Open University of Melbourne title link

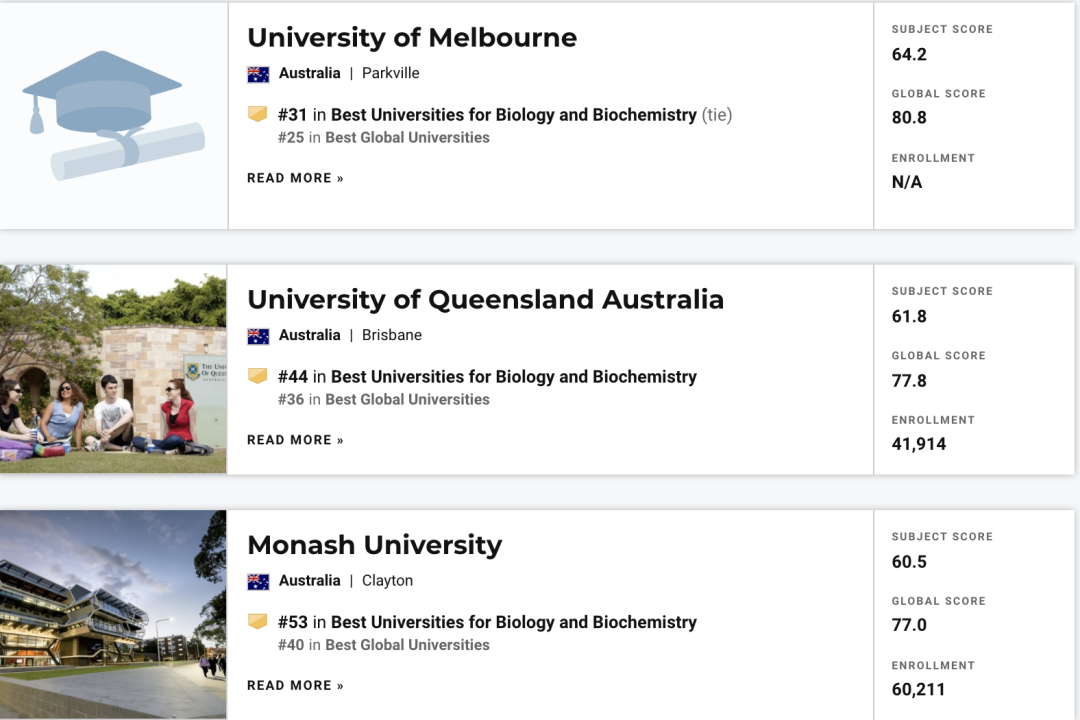[412, 37]
